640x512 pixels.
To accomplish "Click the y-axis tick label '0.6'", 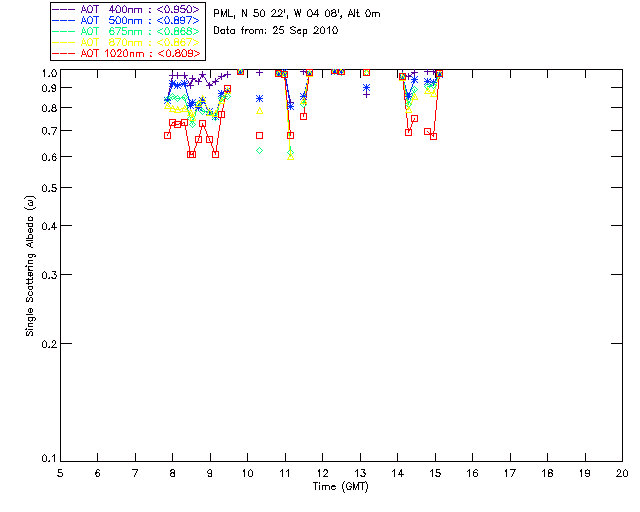I will click(49, 157).
